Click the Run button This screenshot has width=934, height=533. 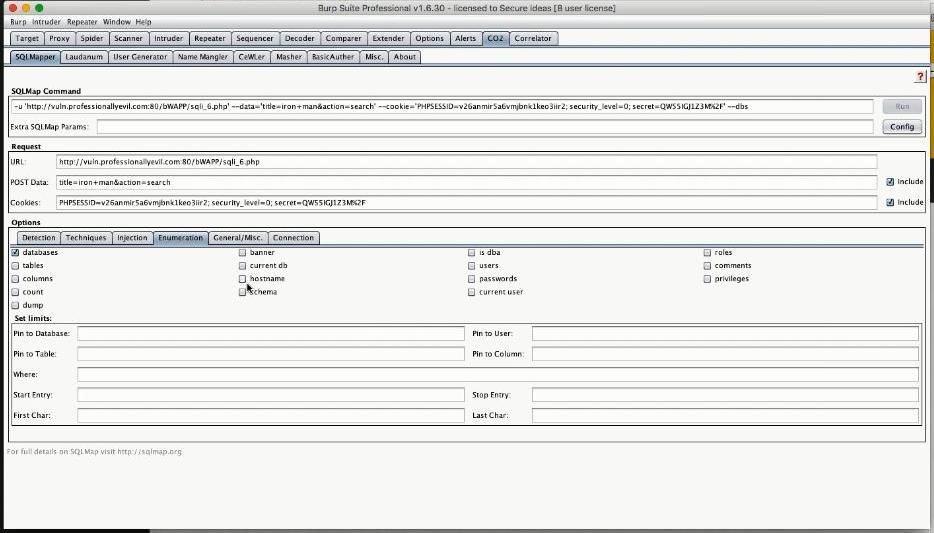point(902,107)
